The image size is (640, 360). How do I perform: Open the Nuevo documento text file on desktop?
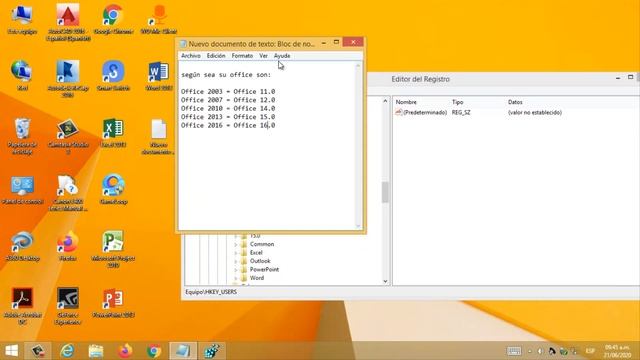click(158, 136)
